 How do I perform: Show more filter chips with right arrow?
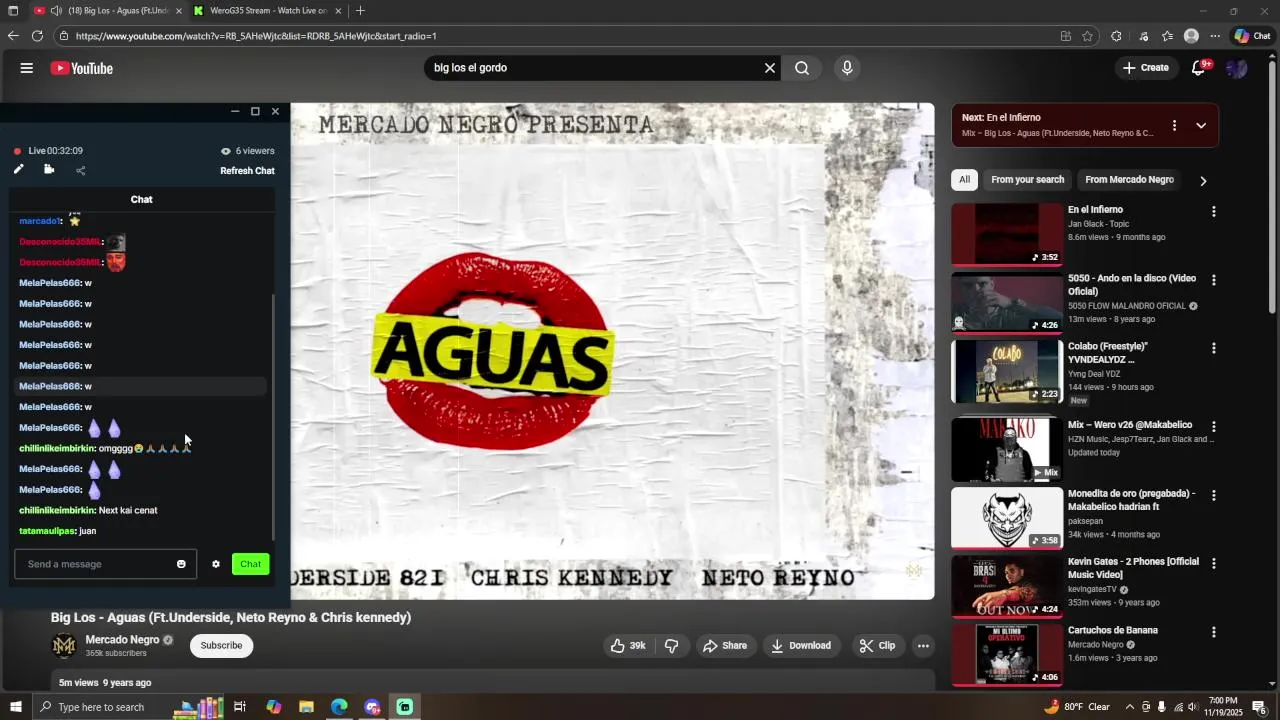tap(1203, 181)
